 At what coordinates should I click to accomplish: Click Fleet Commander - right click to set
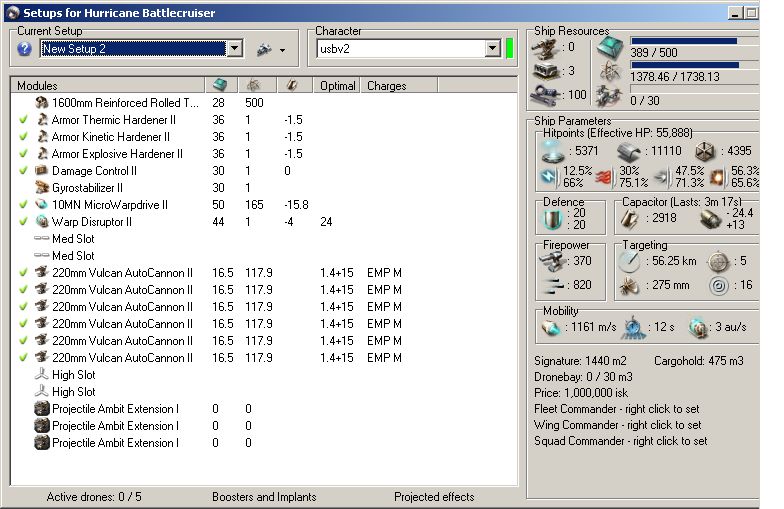(616, 408)
